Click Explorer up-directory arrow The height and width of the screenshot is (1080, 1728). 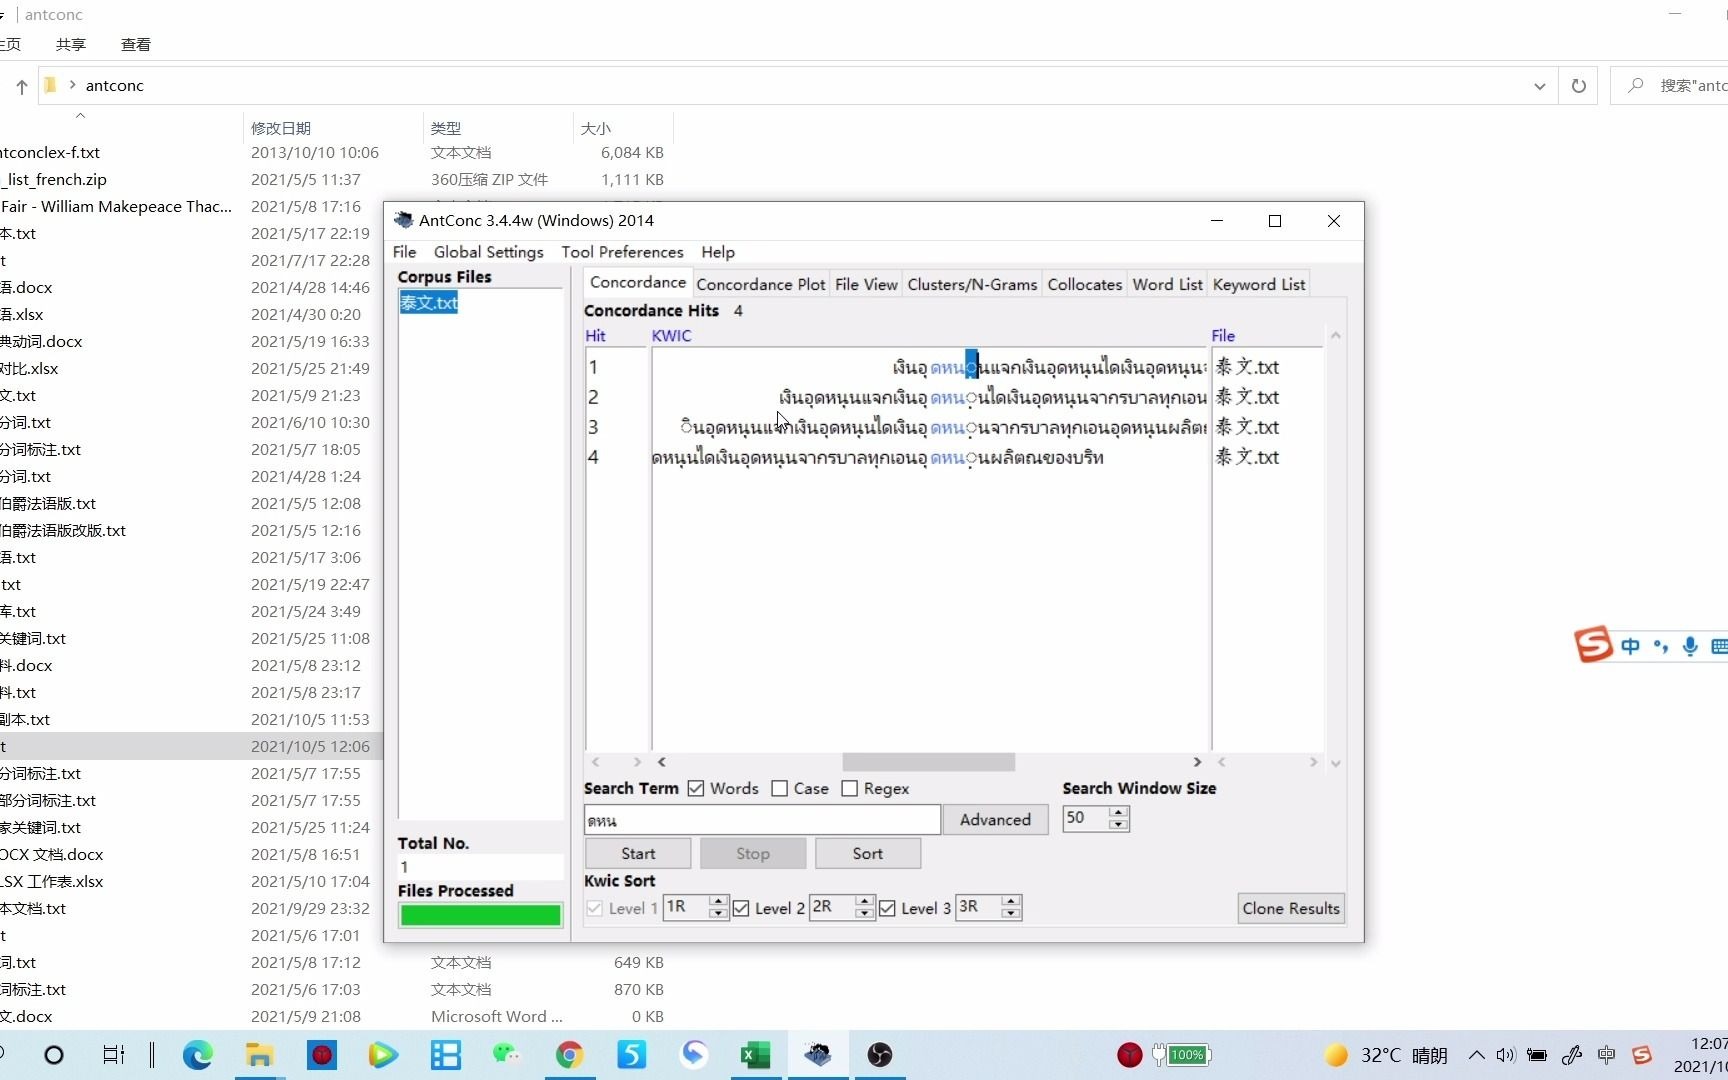(x=21, y=86)
